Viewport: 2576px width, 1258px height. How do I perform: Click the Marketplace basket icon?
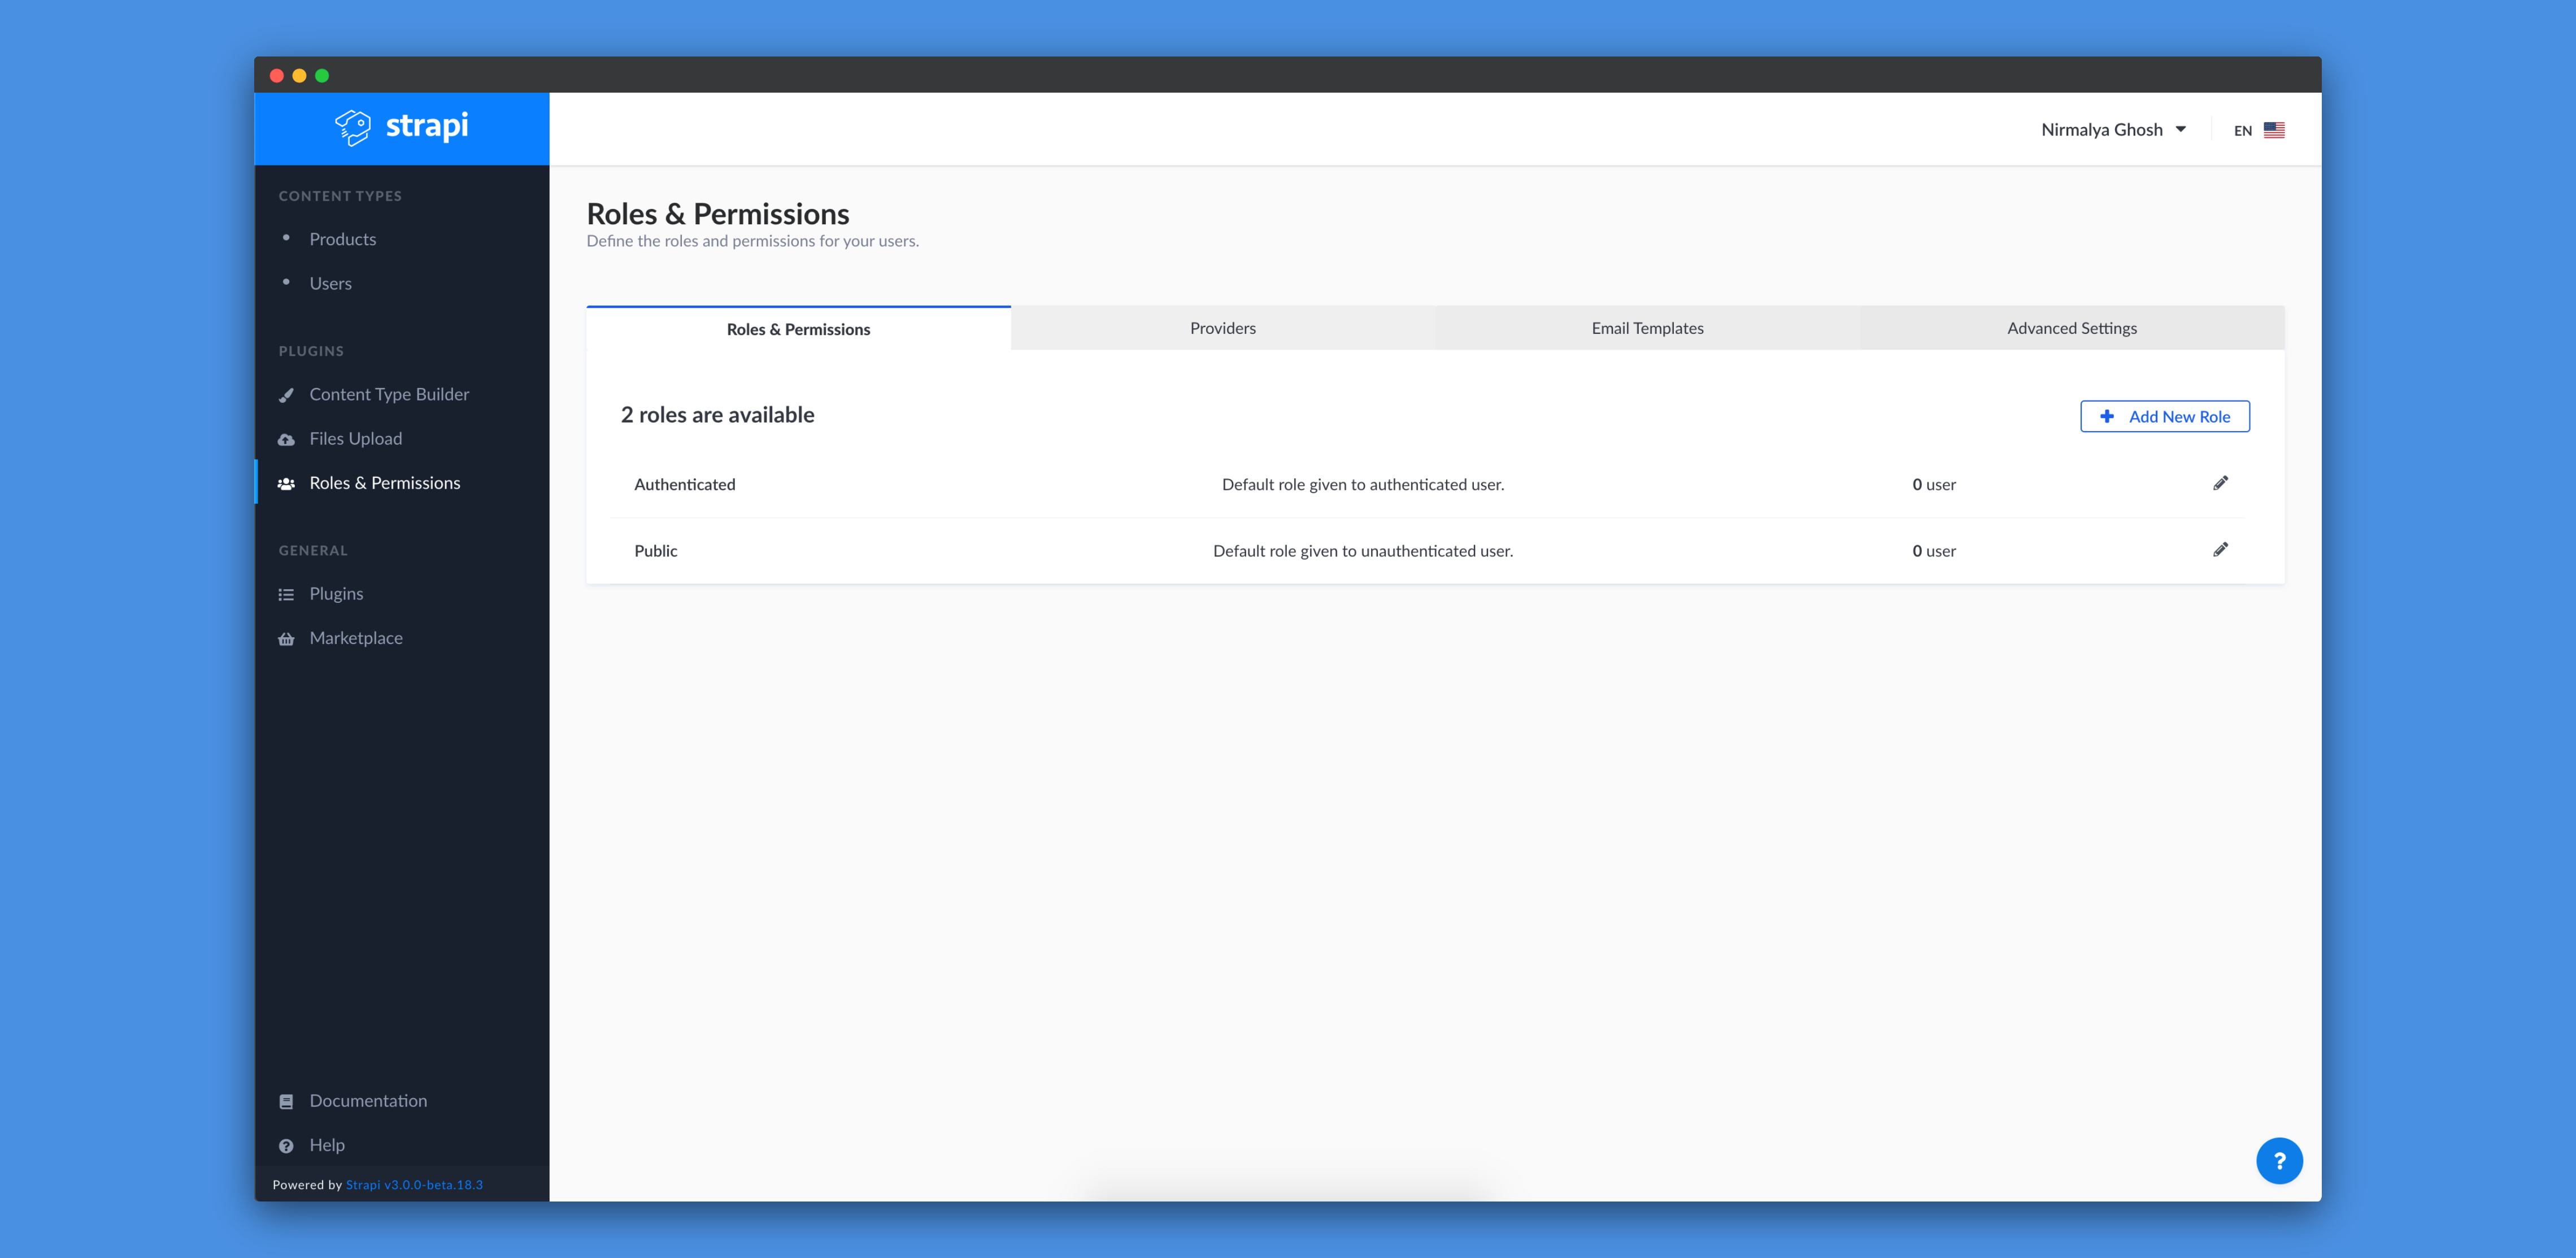click(x=286, y=639)
